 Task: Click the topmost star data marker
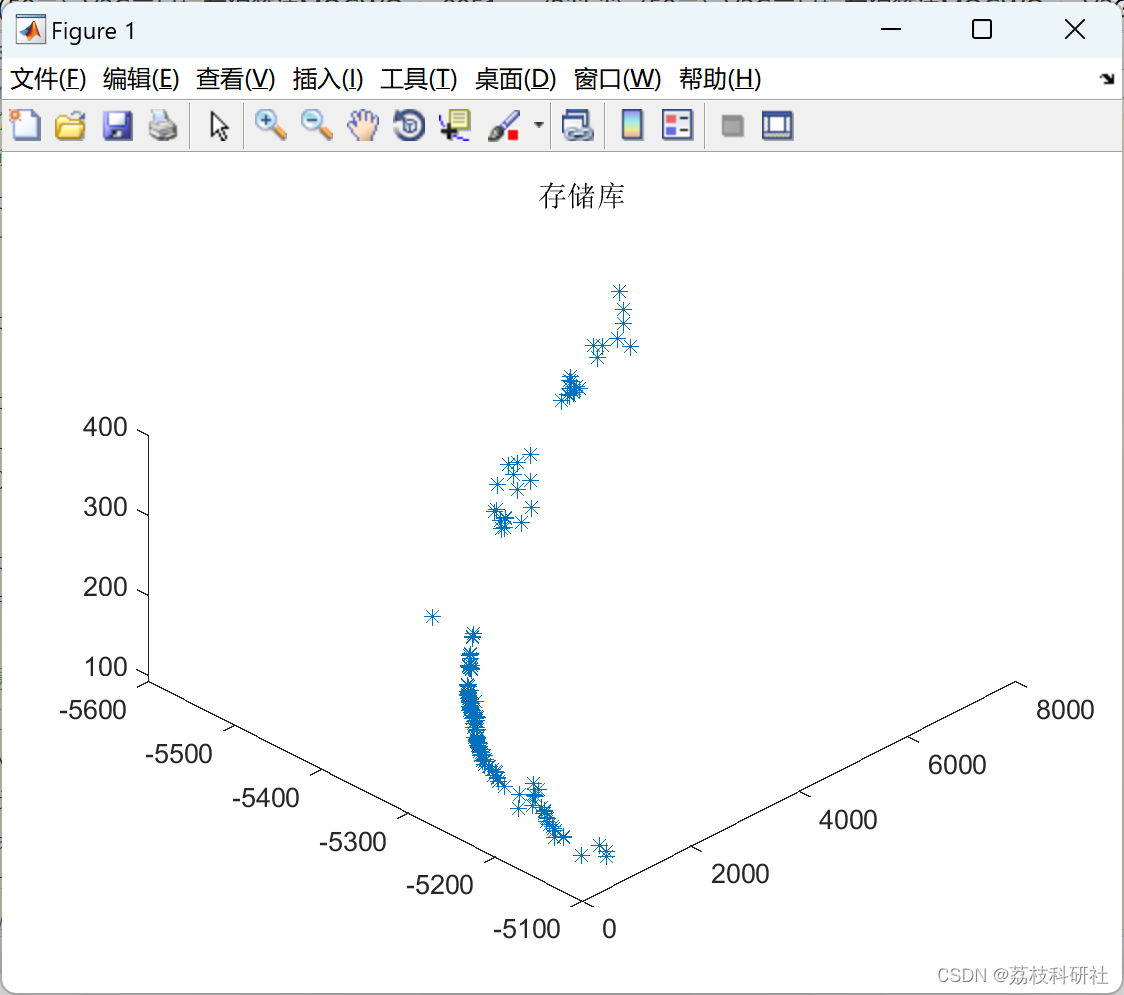619,292
